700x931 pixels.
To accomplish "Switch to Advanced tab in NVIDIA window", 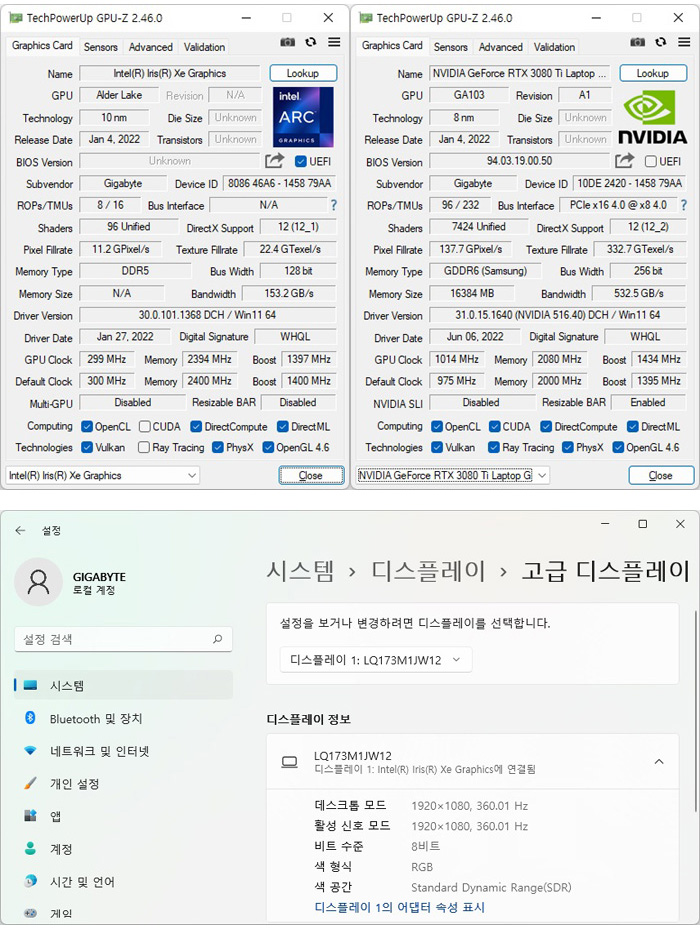I will tap(501, 47).
